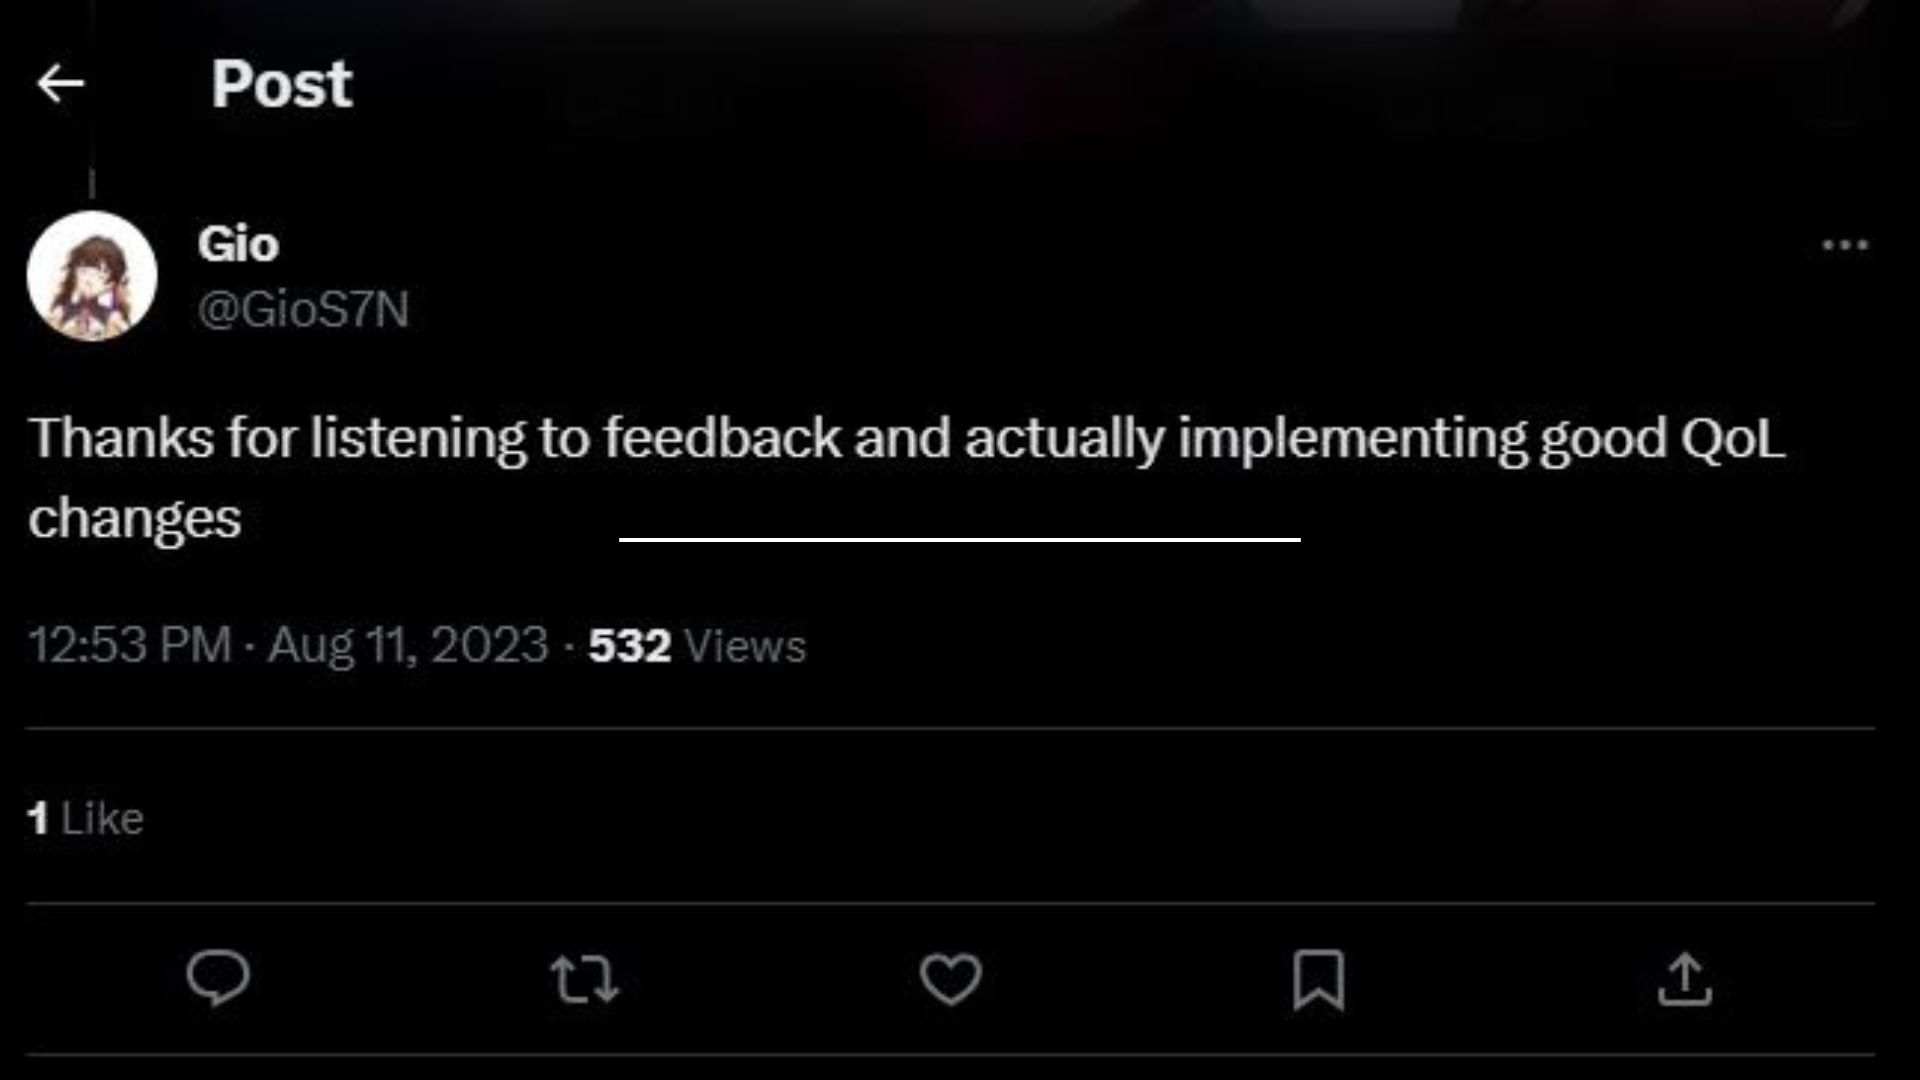The width and height of the screenshot is (1920, 1080).
Task: Click the word 'changes' in the post
Action: coord(135,518)
